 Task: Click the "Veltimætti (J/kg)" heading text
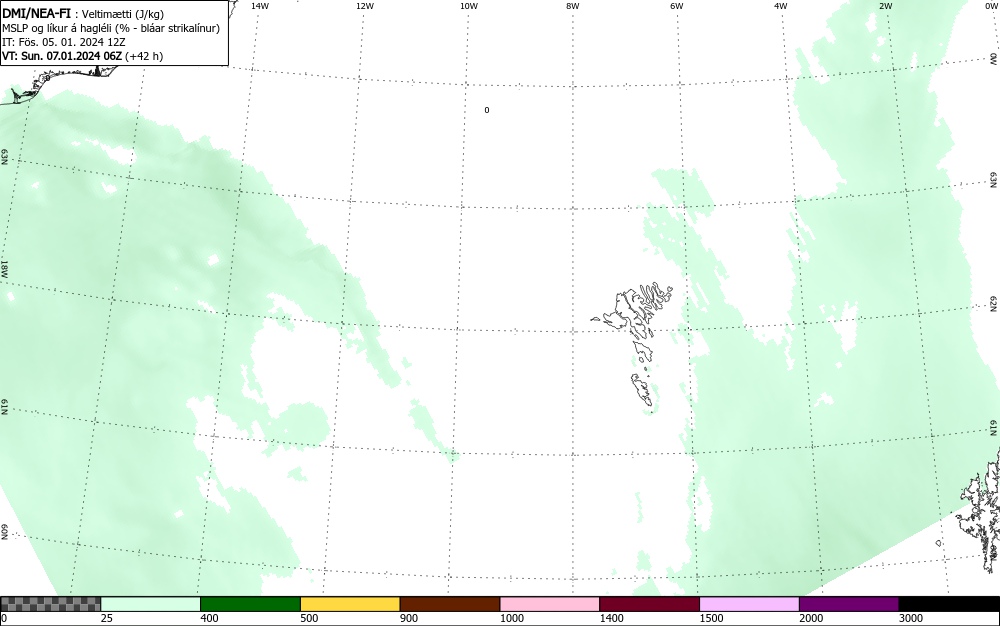click(x=123, y=14)
